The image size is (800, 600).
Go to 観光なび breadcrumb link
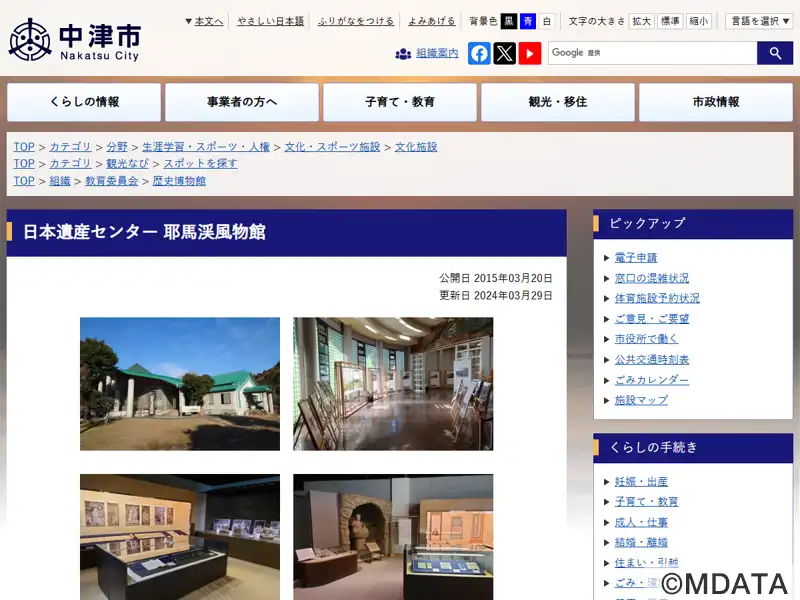[x=127, y=164]
